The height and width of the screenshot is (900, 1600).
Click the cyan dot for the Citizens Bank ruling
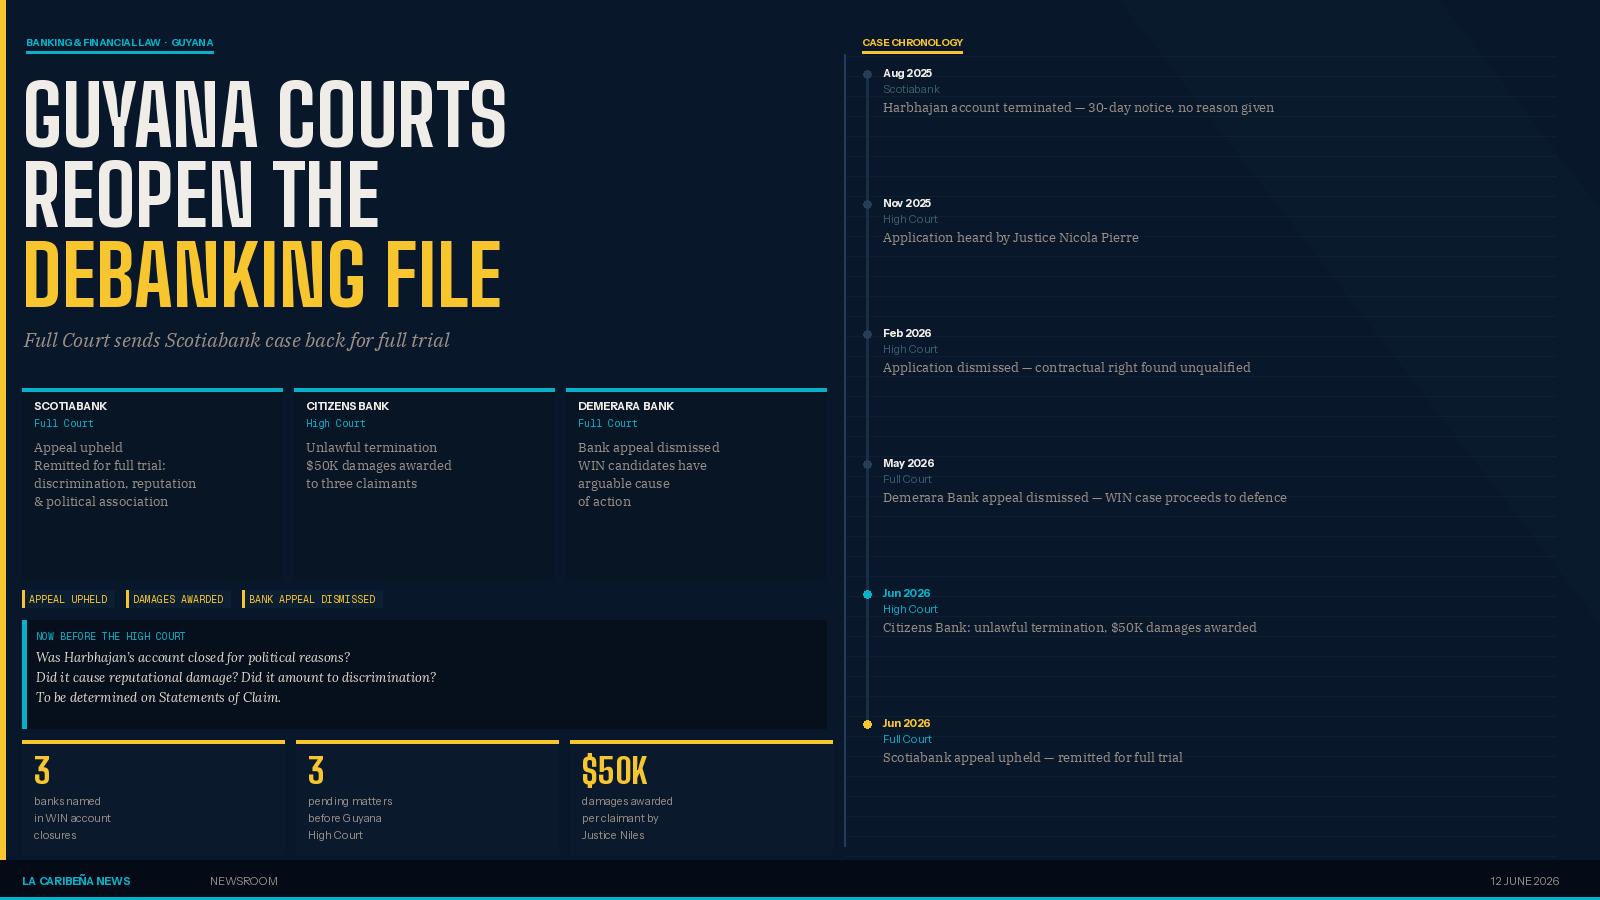(868, 595)
